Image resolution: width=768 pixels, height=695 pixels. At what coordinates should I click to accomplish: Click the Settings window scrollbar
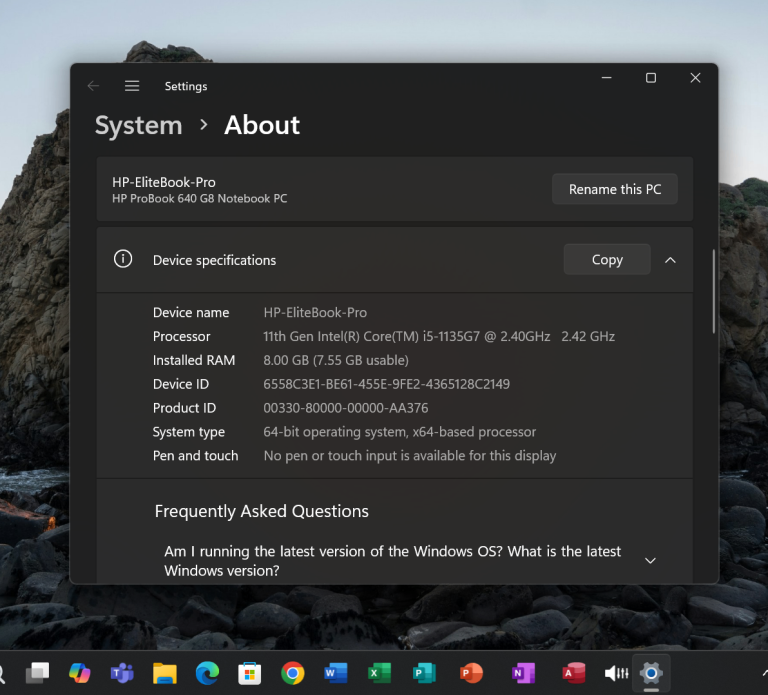coord(713,290)
